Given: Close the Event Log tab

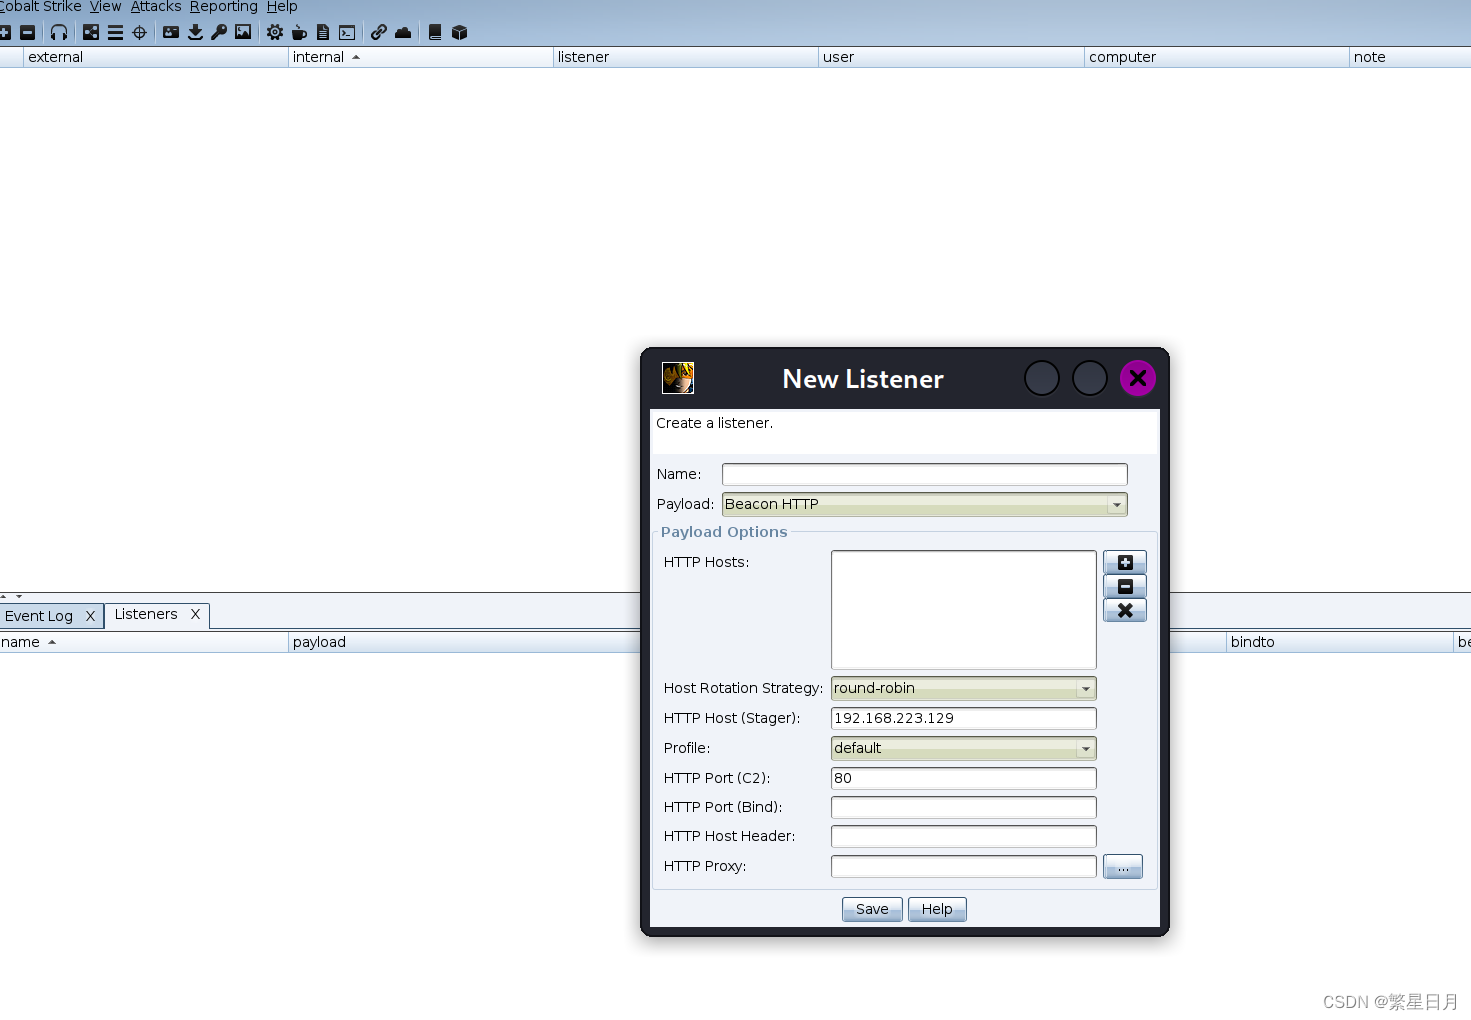Looking at the screenshot, I should pyautogui.click(x=90, y=616).
